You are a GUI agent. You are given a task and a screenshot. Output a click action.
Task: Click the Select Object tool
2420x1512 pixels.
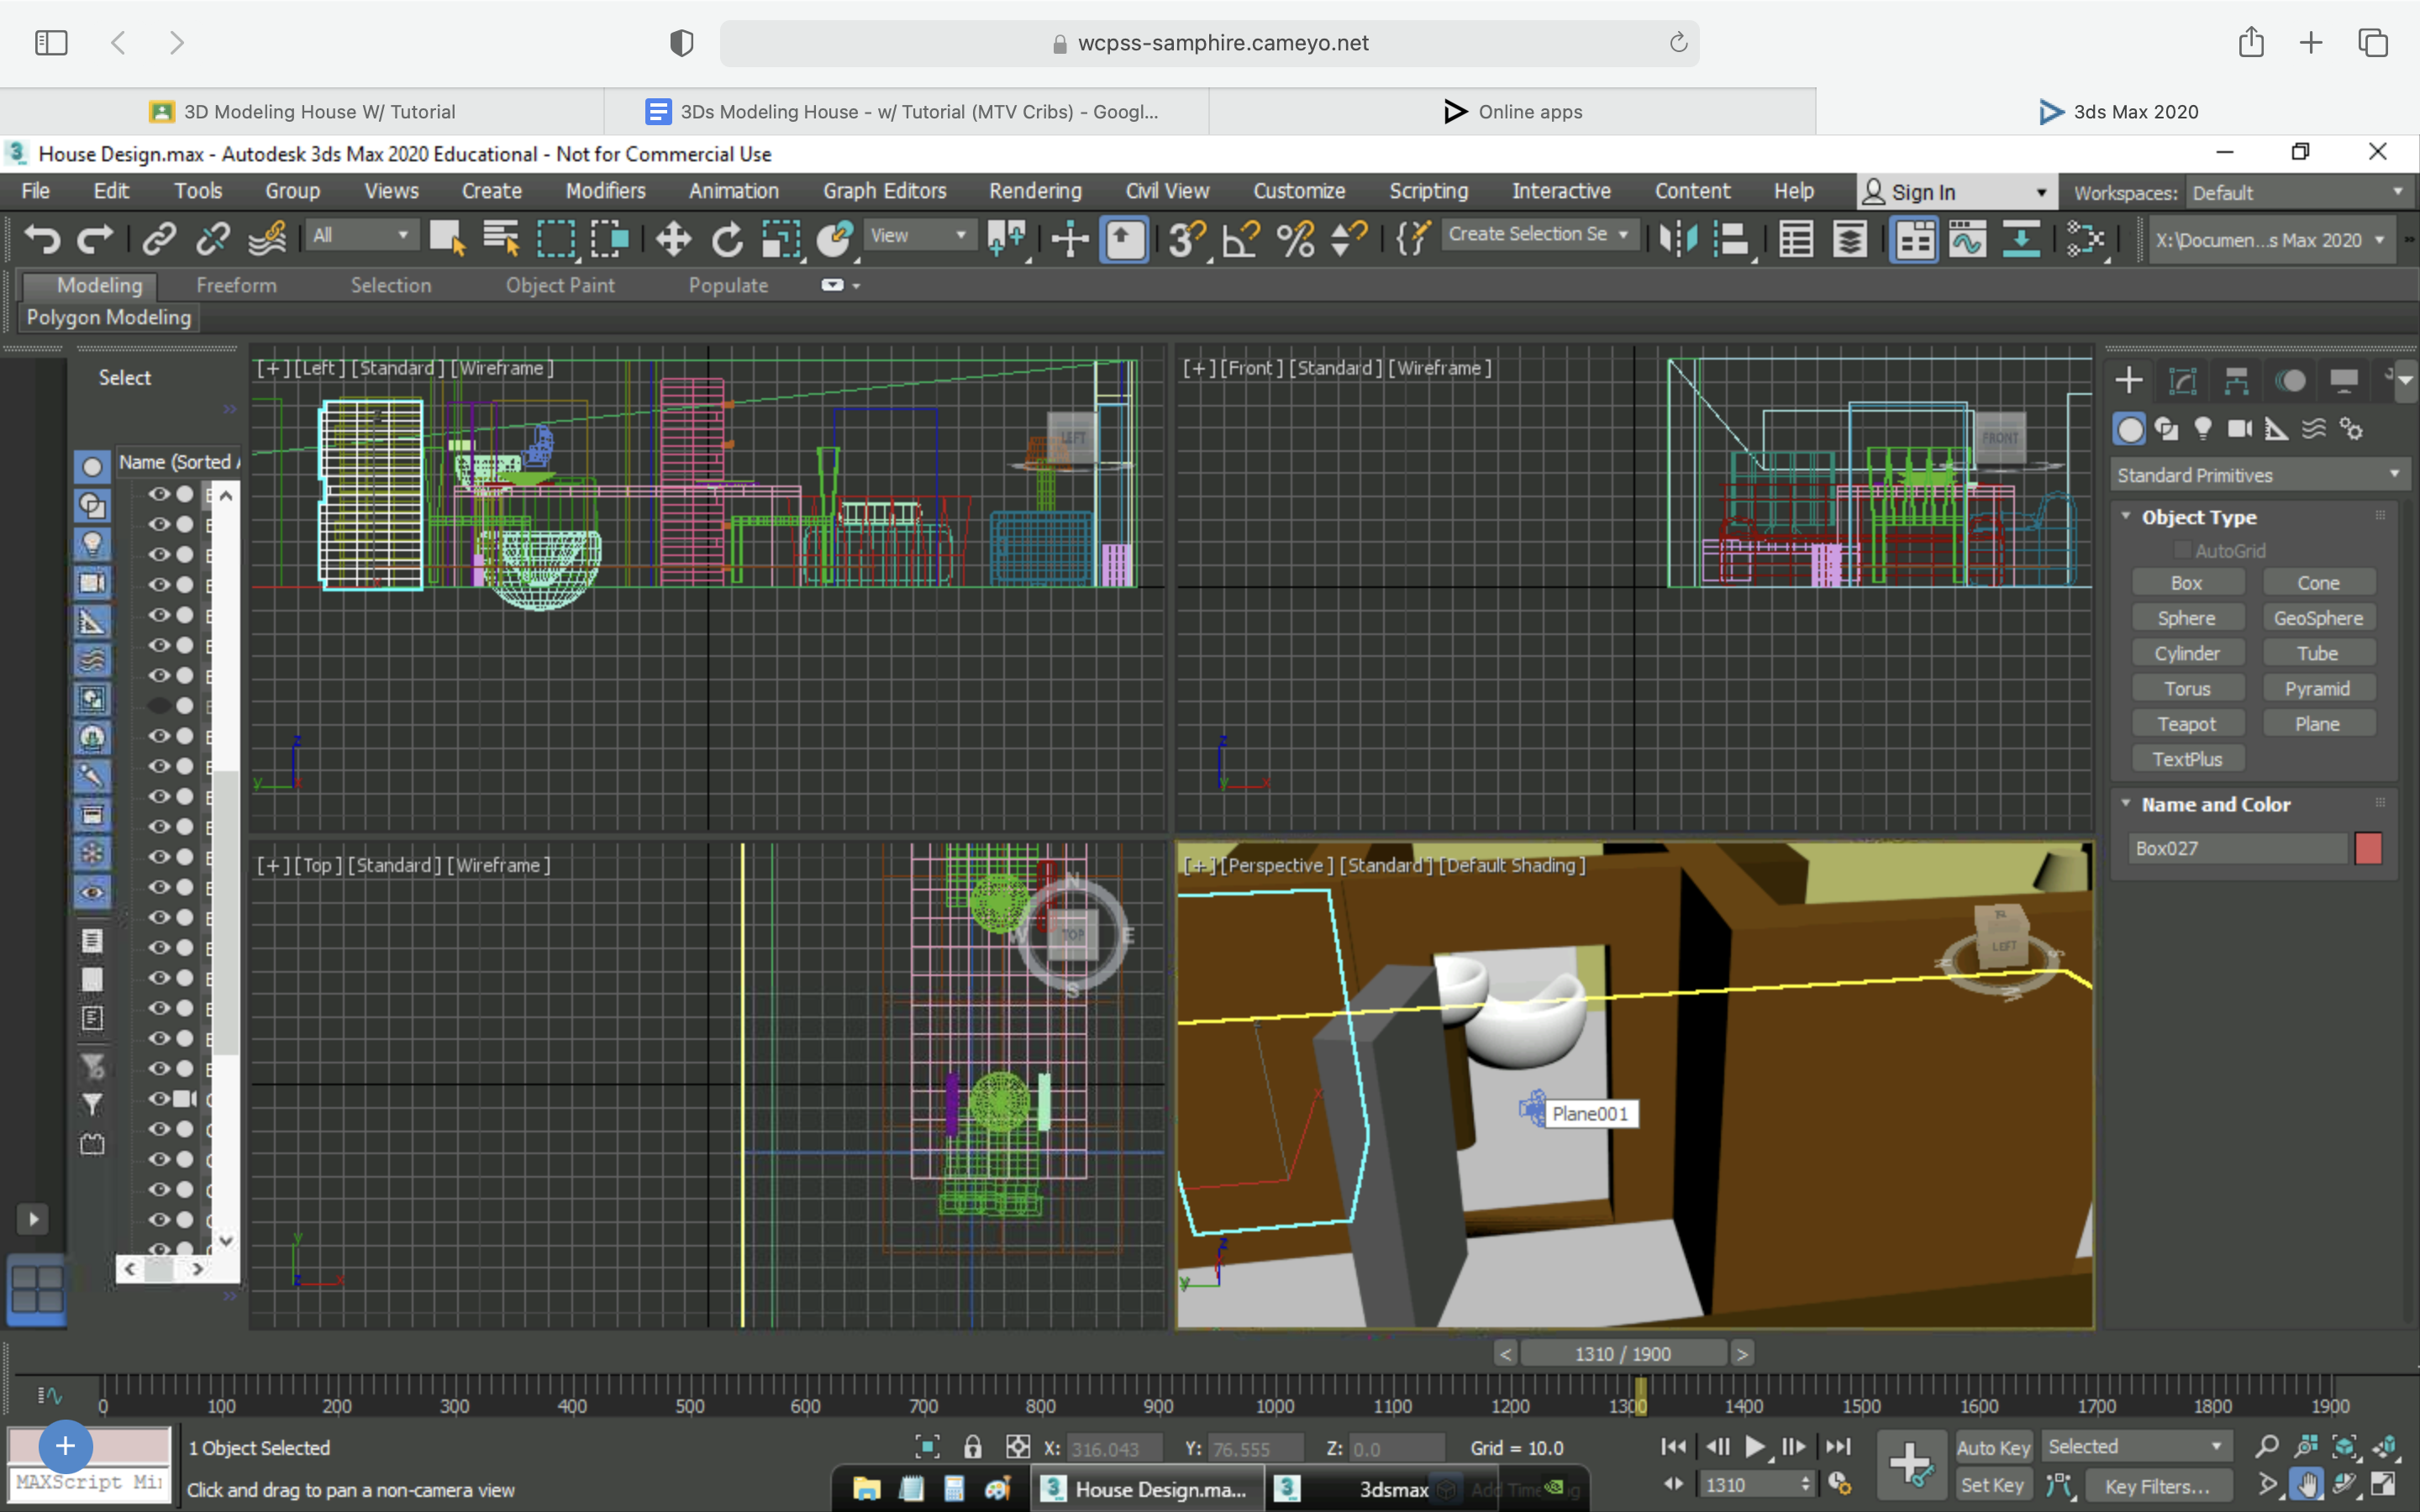(451, 239)
